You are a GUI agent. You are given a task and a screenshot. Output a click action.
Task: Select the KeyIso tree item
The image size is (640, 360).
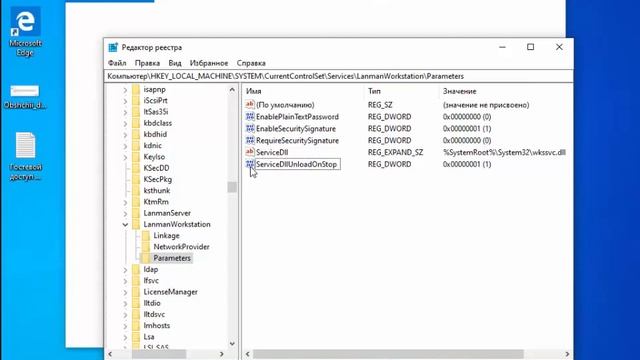point(154,157)
